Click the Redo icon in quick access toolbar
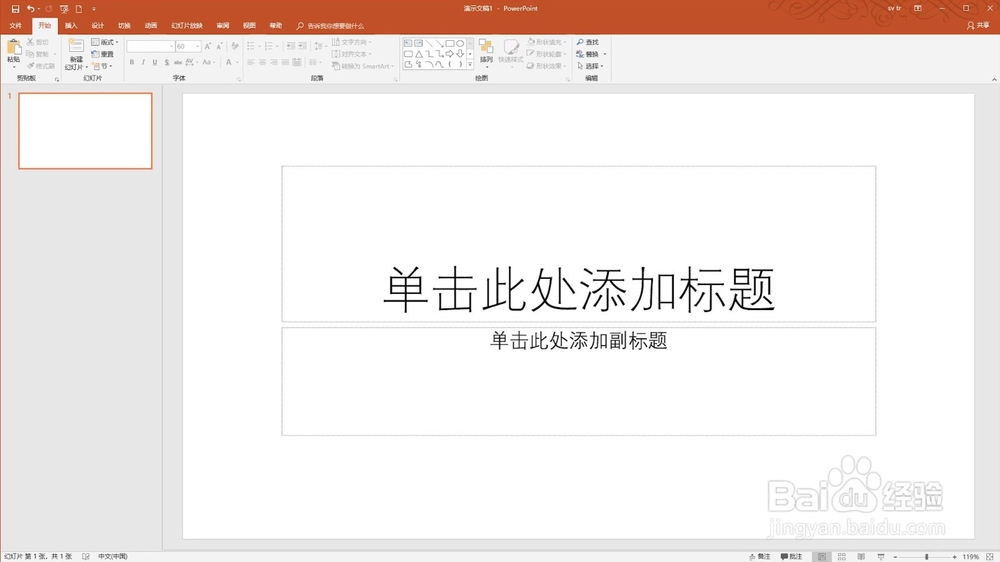 pos(48,9)
